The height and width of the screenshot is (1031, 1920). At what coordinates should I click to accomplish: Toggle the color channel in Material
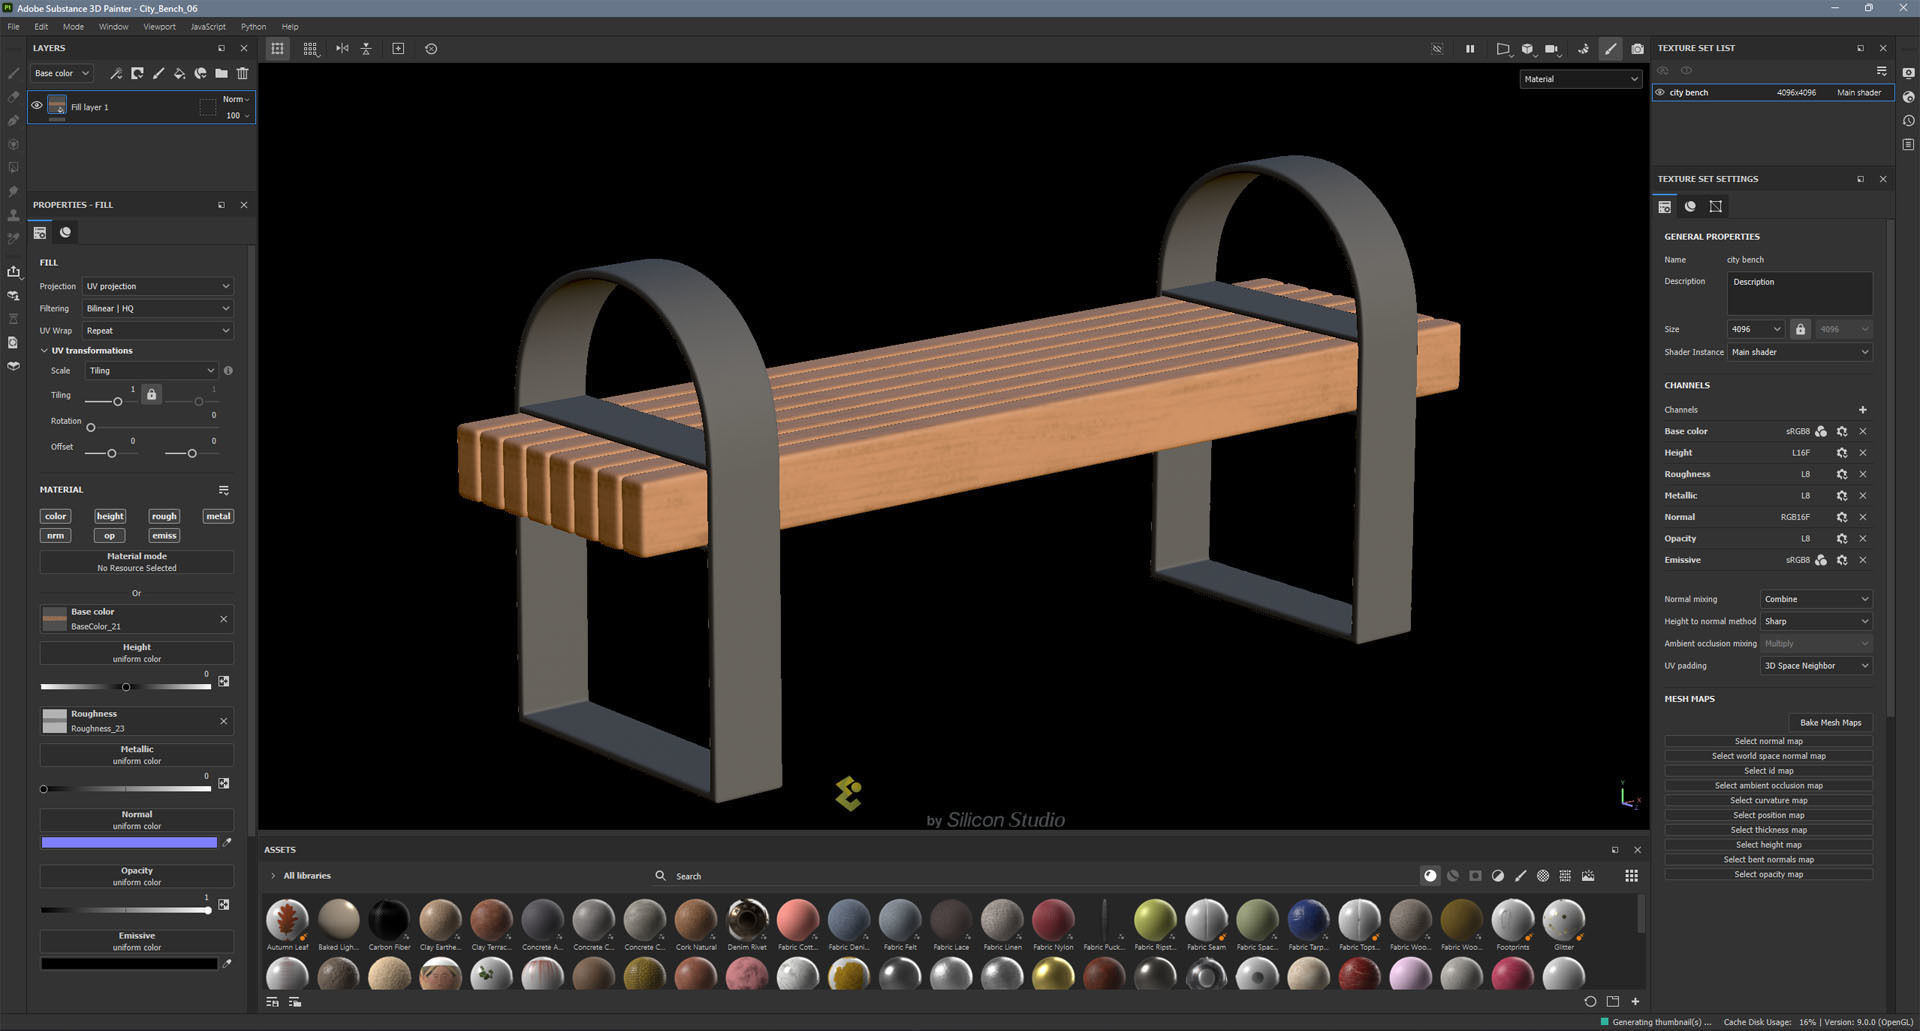(x=55, y=516)
